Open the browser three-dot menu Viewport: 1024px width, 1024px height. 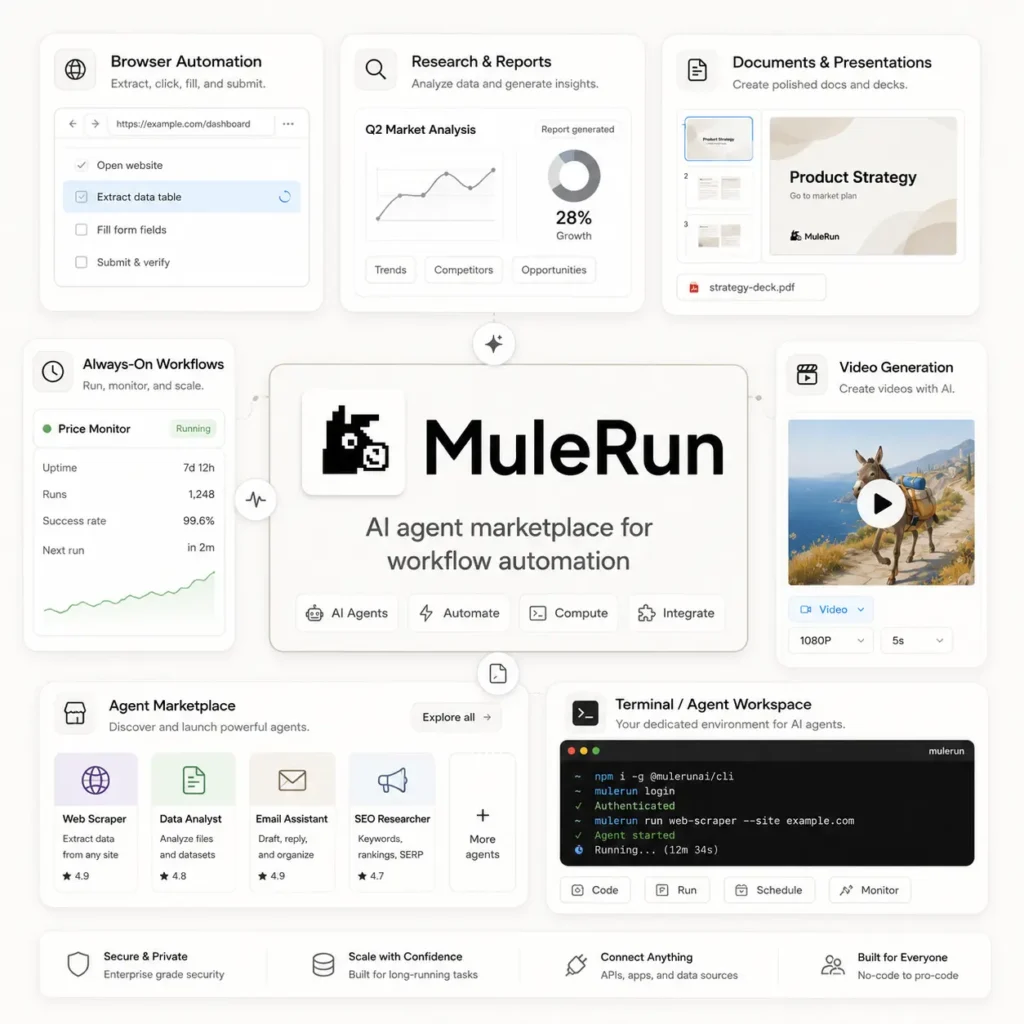click(x=288, y=123)
